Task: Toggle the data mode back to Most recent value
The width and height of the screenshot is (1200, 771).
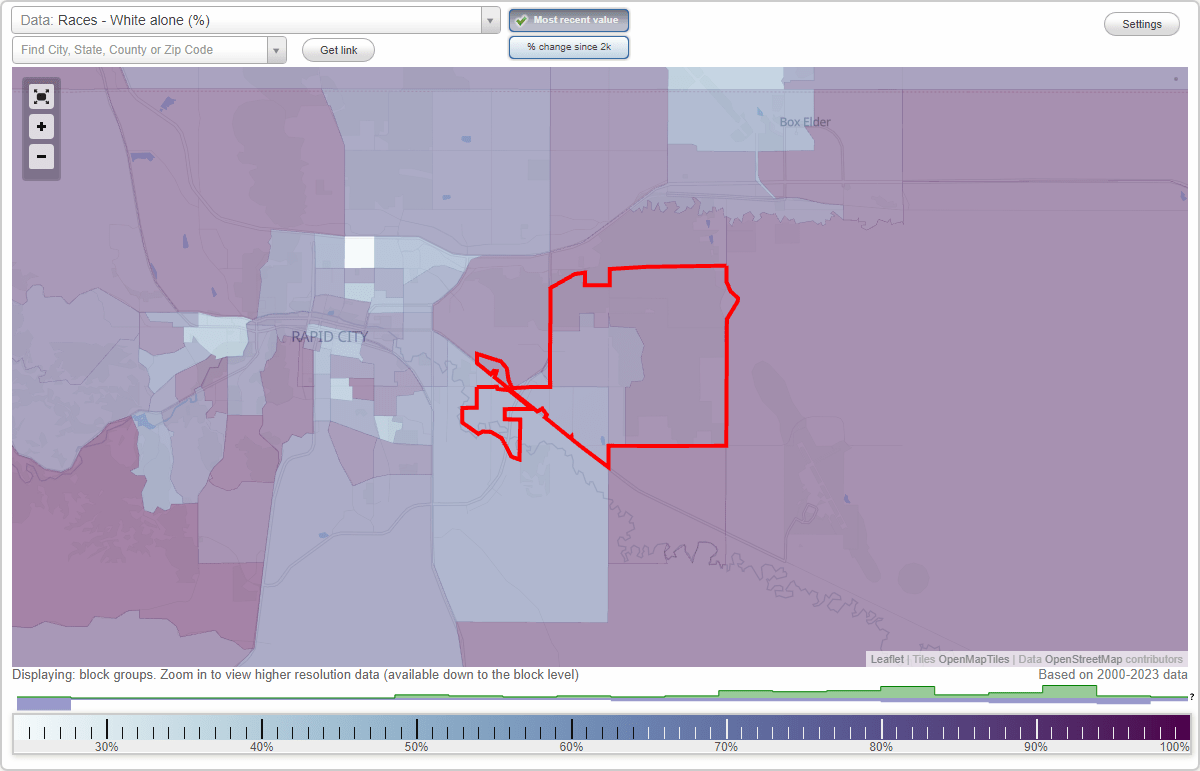Action: [x=569, y=20]
